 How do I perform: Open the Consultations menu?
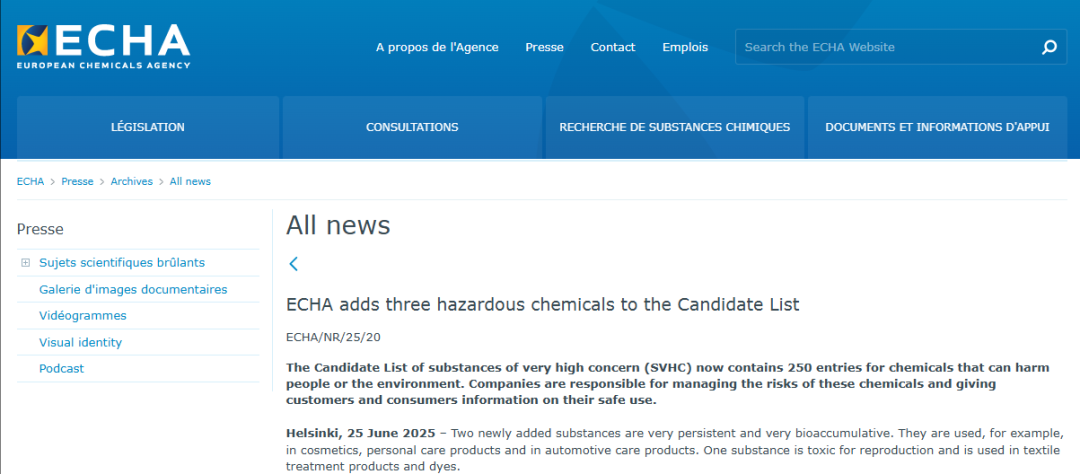coord(412,127)
